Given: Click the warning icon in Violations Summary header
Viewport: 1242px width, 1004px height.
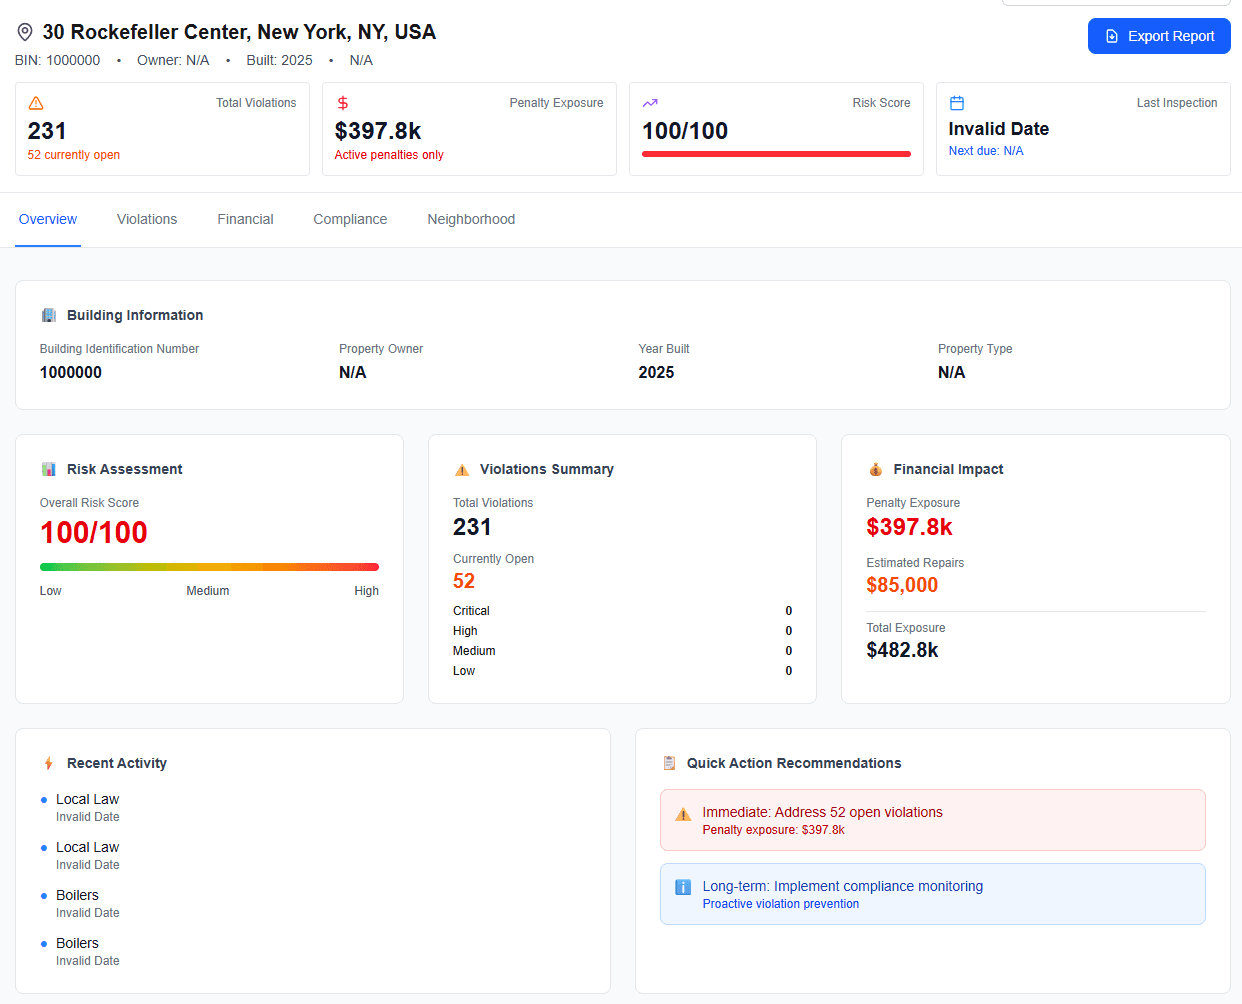Looking at the screenshot, I should (462, 469).
